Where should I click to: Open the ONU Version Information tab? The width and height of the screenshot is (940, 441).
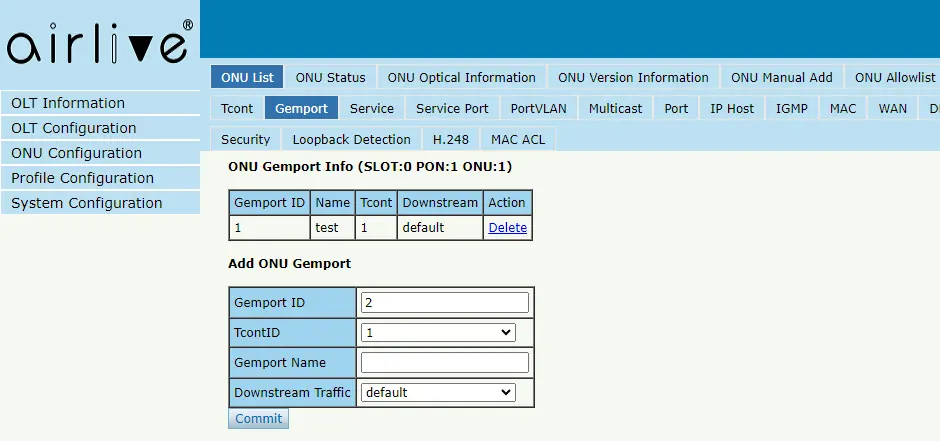click(633, 77)
